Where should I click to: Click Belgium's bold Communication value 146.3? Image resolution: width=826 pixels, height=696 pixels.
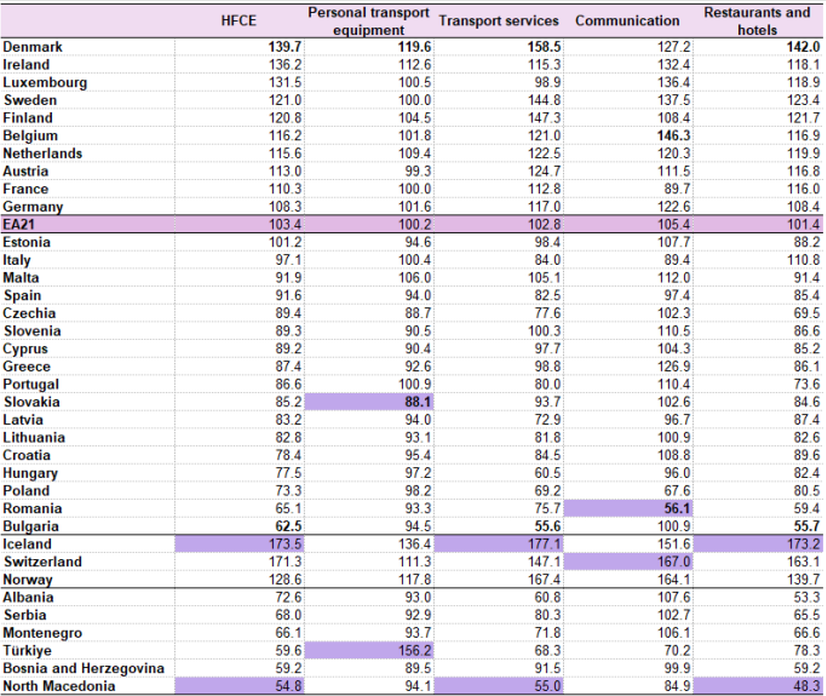pos(674,136)
